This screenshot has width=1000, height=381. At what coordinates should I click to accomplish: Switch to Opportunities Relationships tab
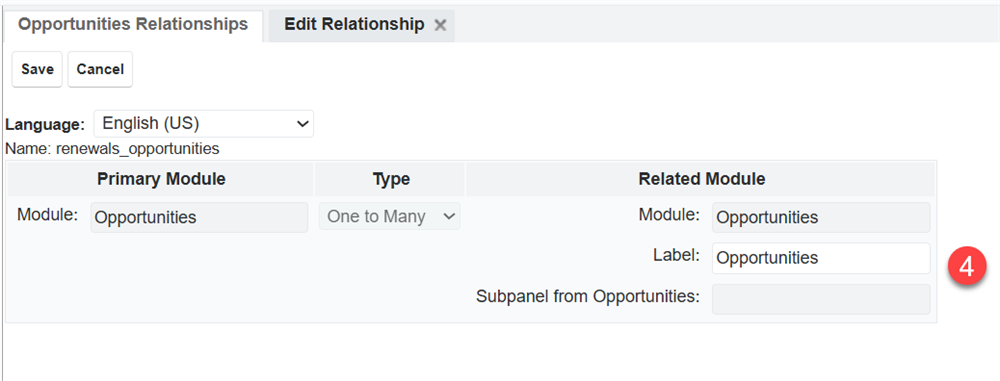(x=133, y=25)
